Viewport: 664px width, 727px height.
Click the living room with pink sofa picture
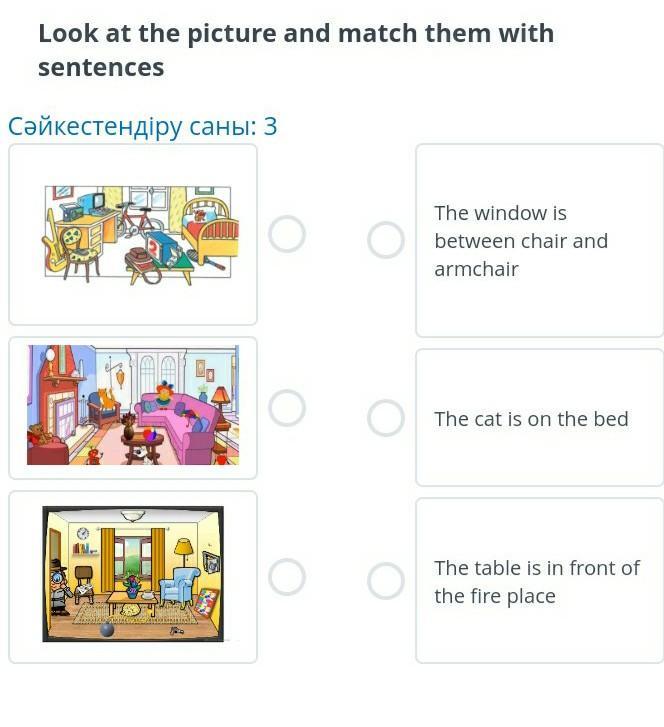pos(133,405)
